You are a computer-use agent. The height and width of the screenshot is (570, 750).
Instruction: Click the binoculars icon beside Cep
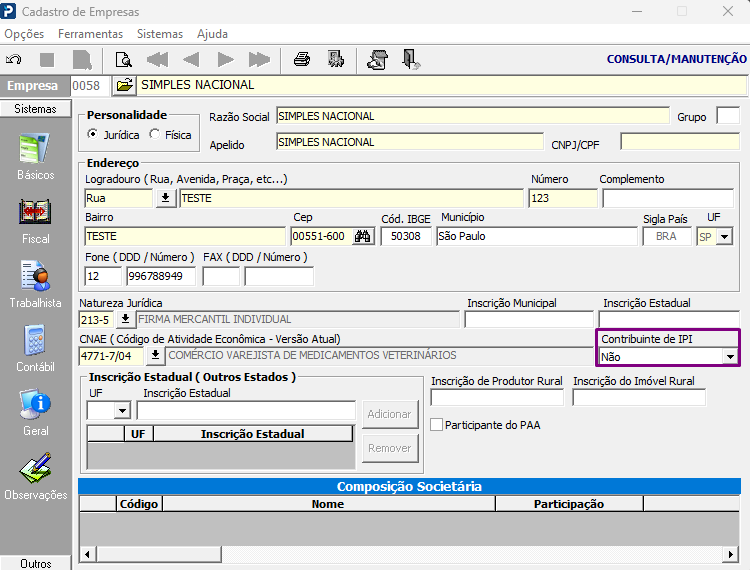coord(362,236)
